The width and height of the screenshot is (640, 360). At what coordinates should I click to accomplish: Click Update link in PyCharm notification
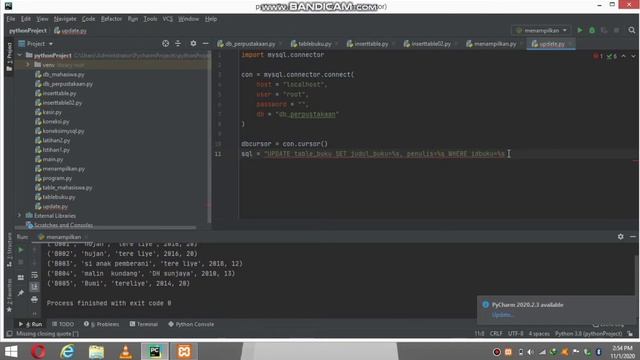pyautogui.click(x=502, y=314)
